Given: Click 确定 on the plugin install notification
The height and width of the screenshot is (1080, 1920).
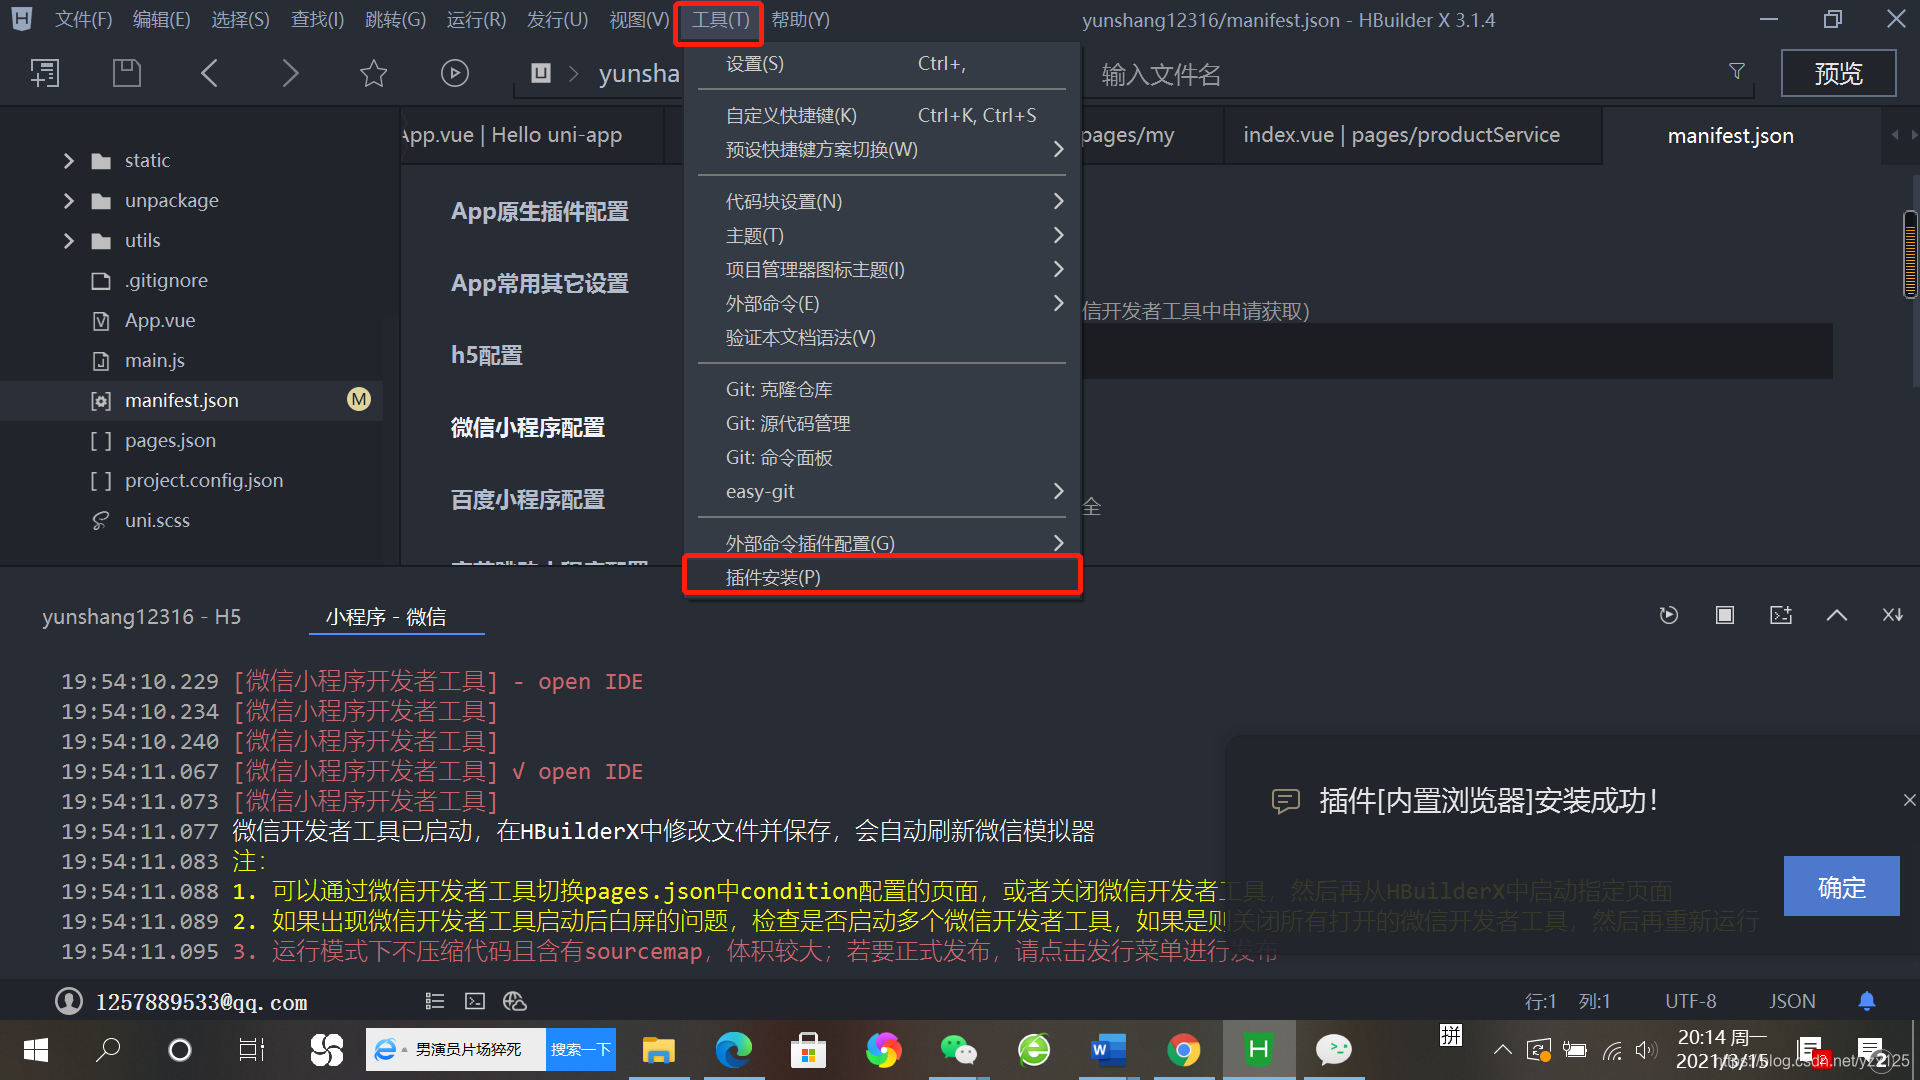Looking at the screenshot, I should tap(1841, 886).
